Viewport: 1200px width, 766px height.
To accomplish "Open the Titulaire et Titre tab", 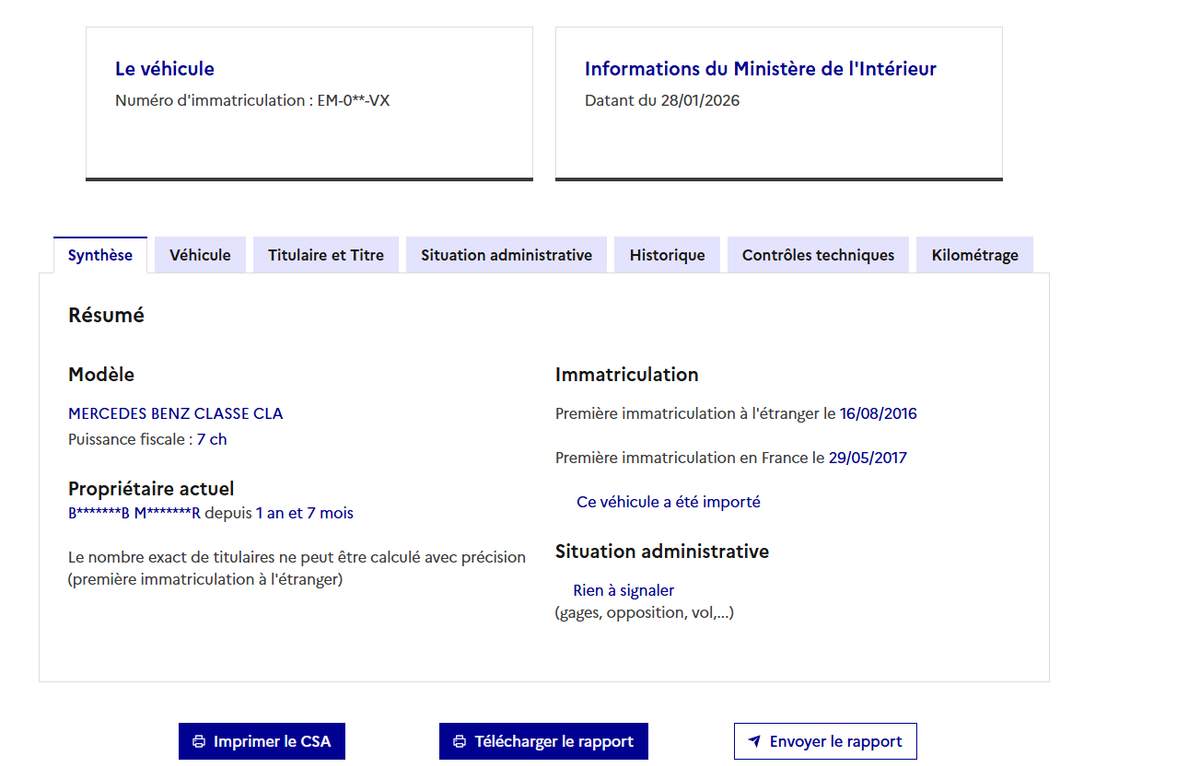I will (326, 255).
